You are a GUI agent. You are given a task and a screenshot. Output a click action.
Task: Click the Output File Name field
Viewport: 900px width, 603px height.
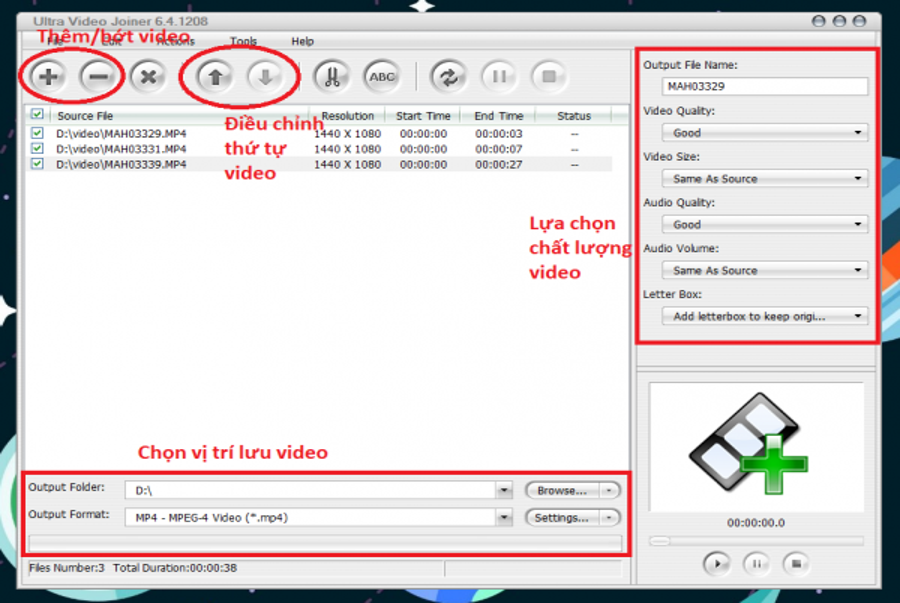(765, 87)
